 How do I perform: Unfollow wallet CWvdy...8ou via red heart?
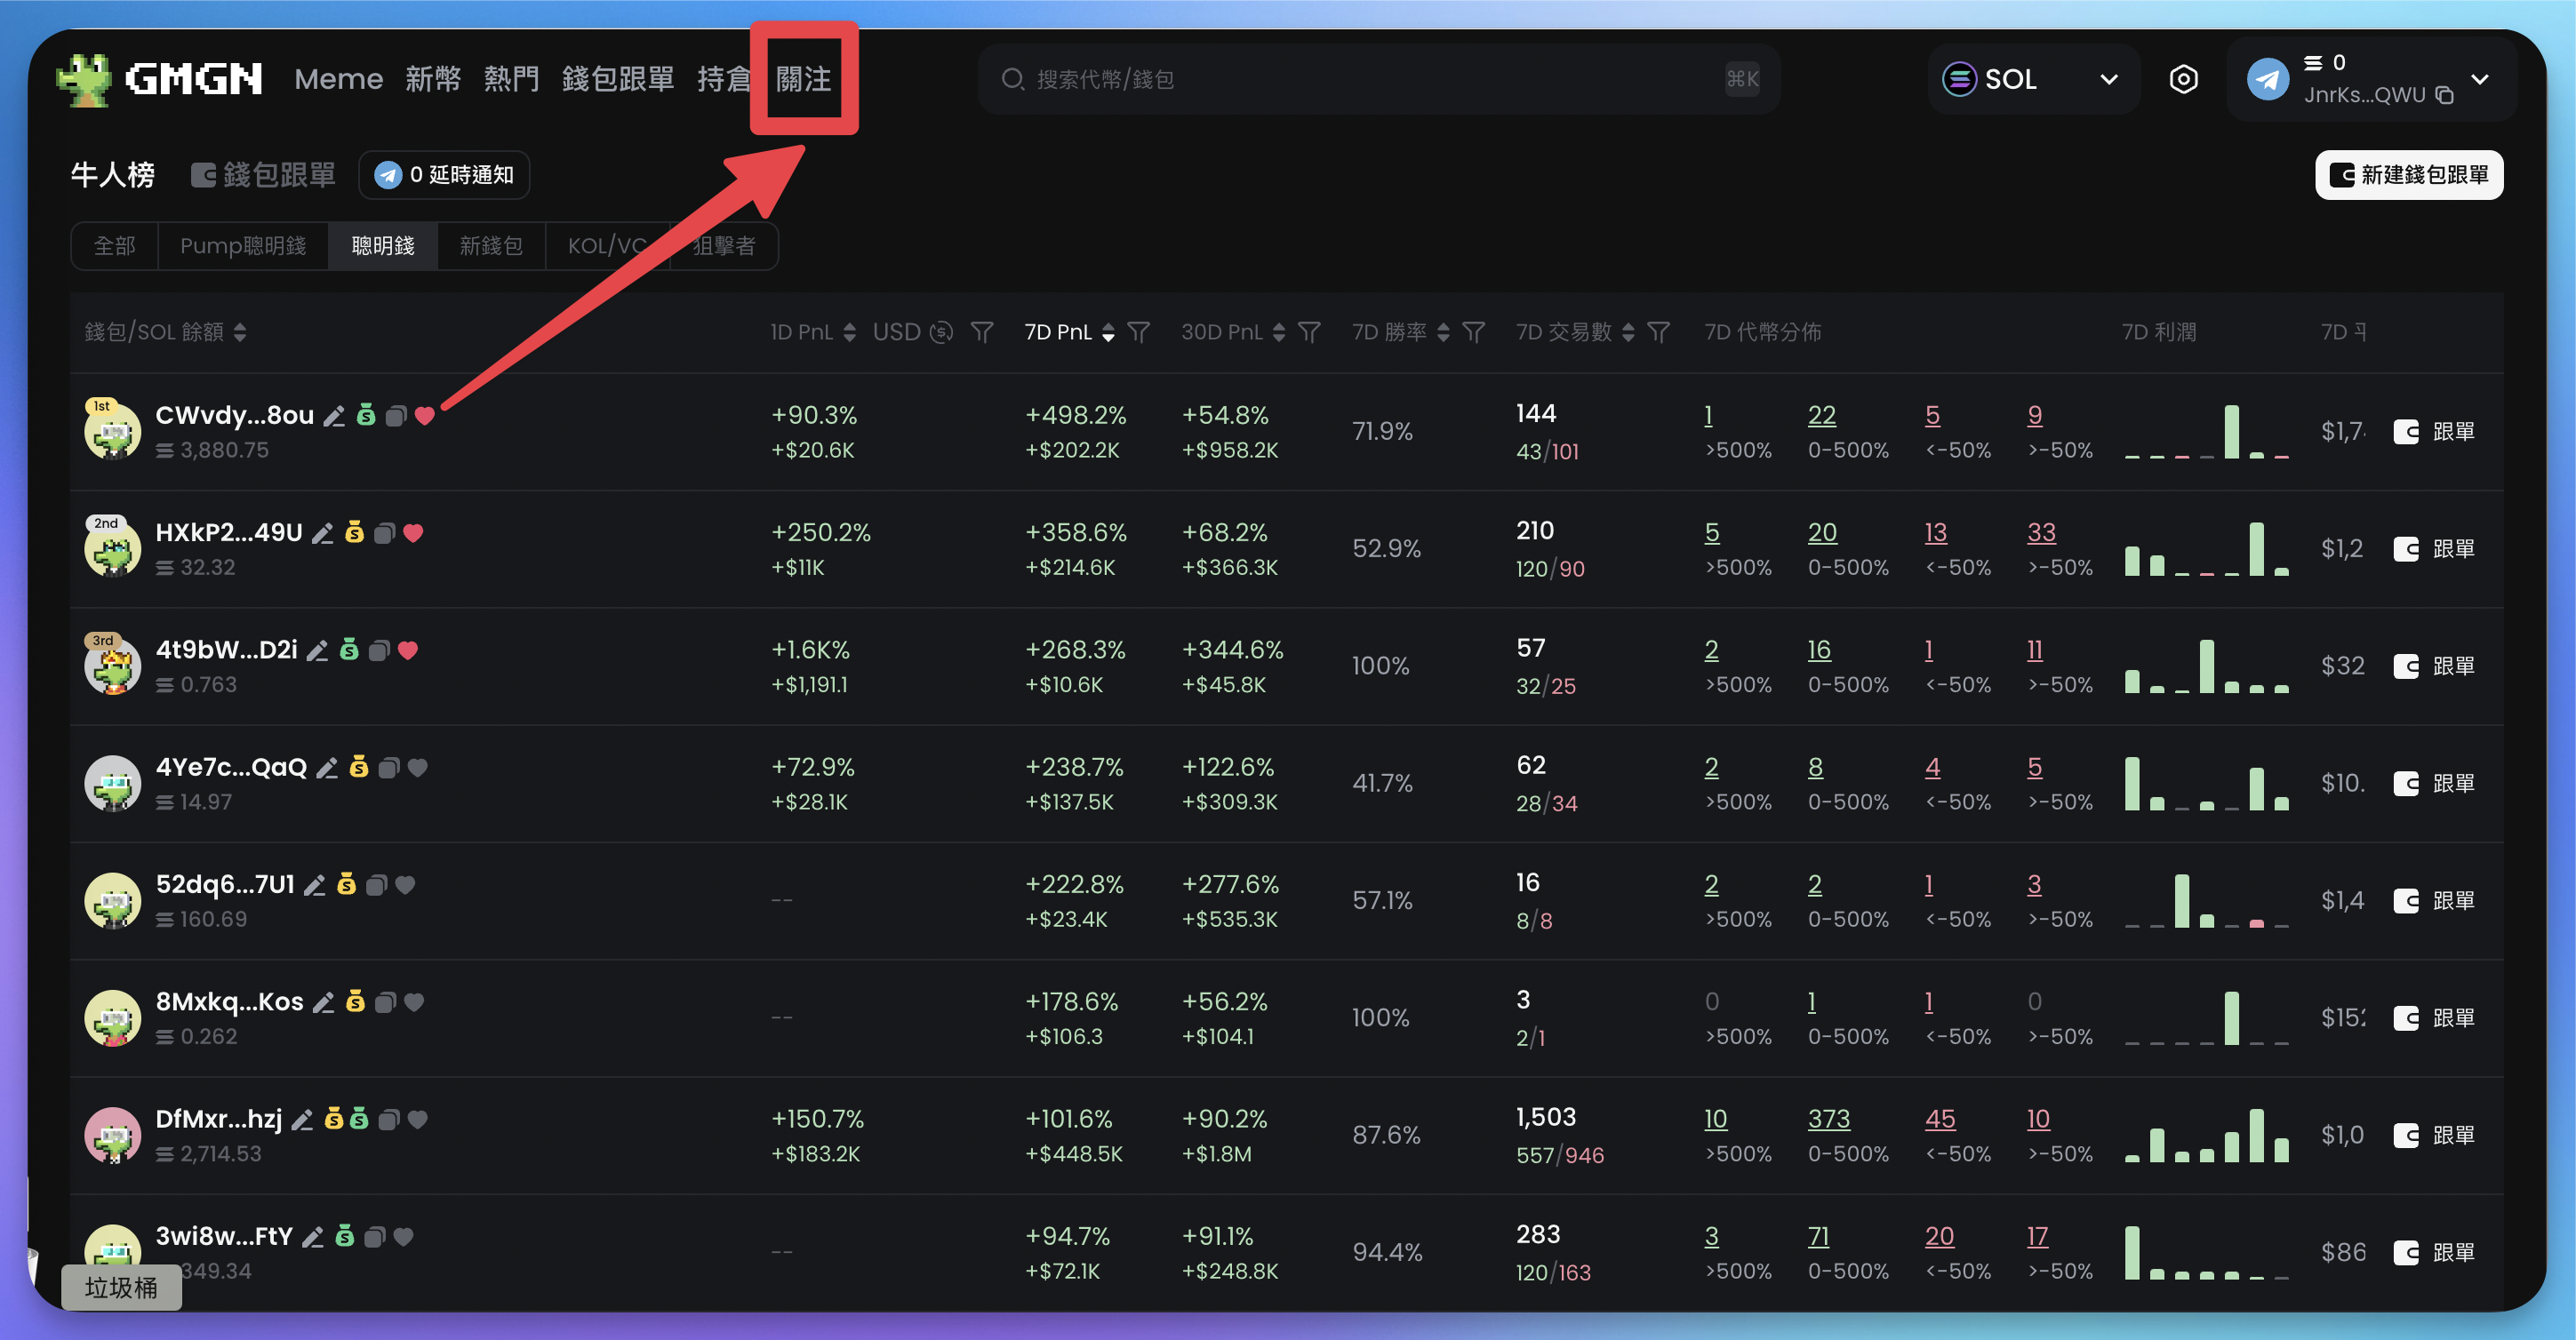point(425,416)
